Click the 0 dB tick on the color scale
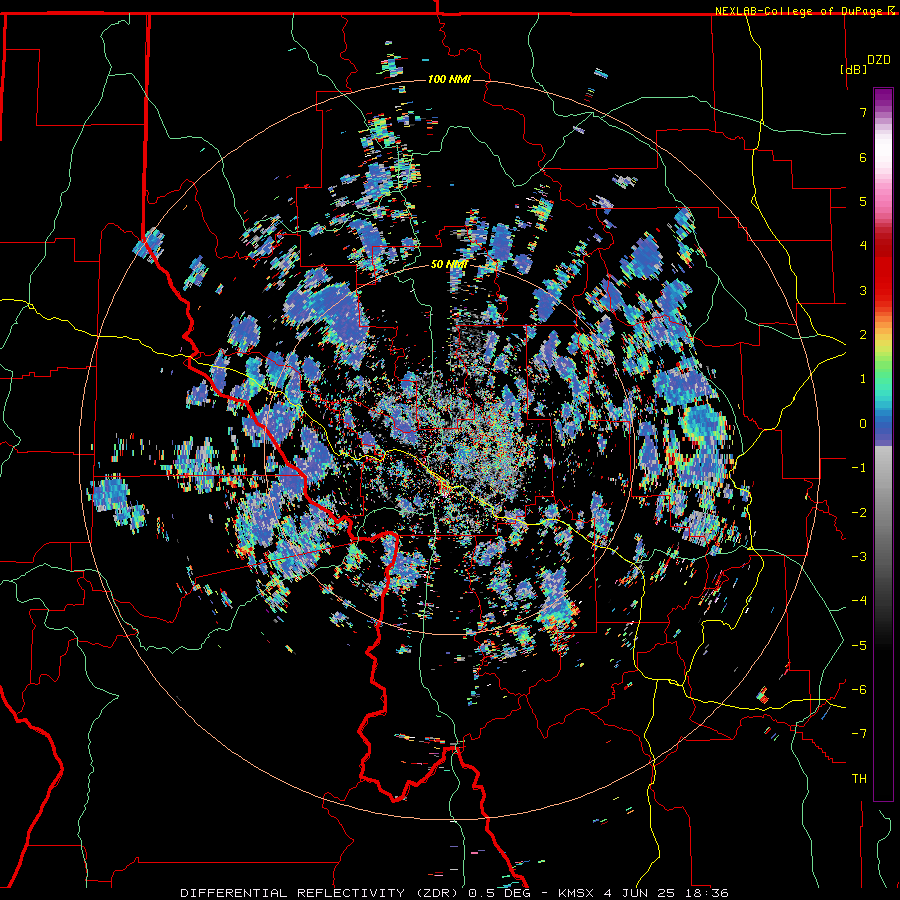Screen dimensions: 900x900 (863, 424)
